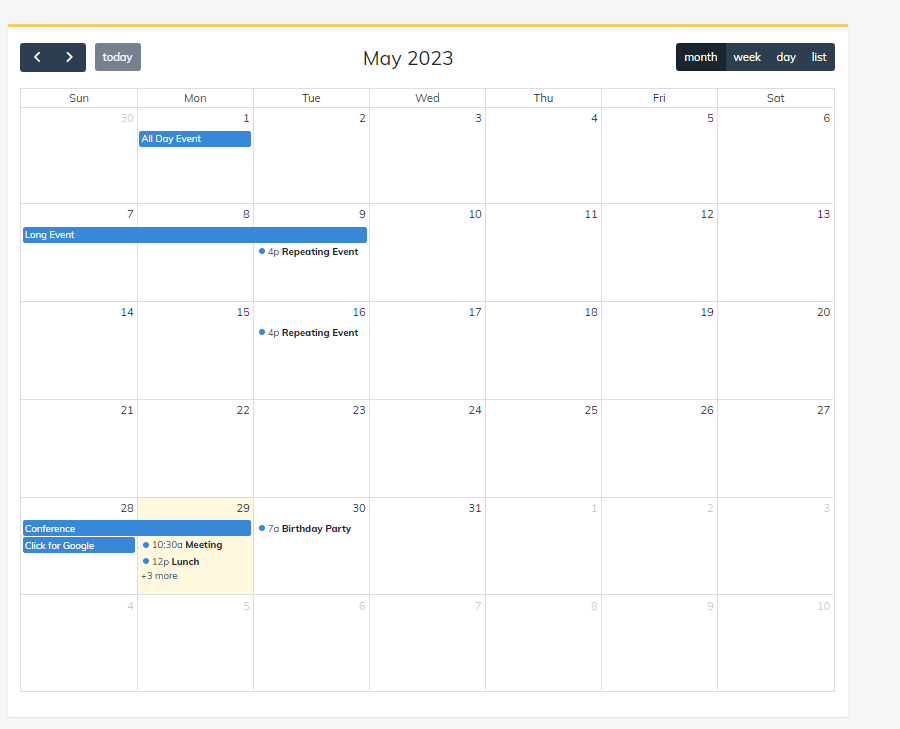Viewport: 900px width, 729px height.
Task: Click the May 2023 title
Action: (408, 58)
